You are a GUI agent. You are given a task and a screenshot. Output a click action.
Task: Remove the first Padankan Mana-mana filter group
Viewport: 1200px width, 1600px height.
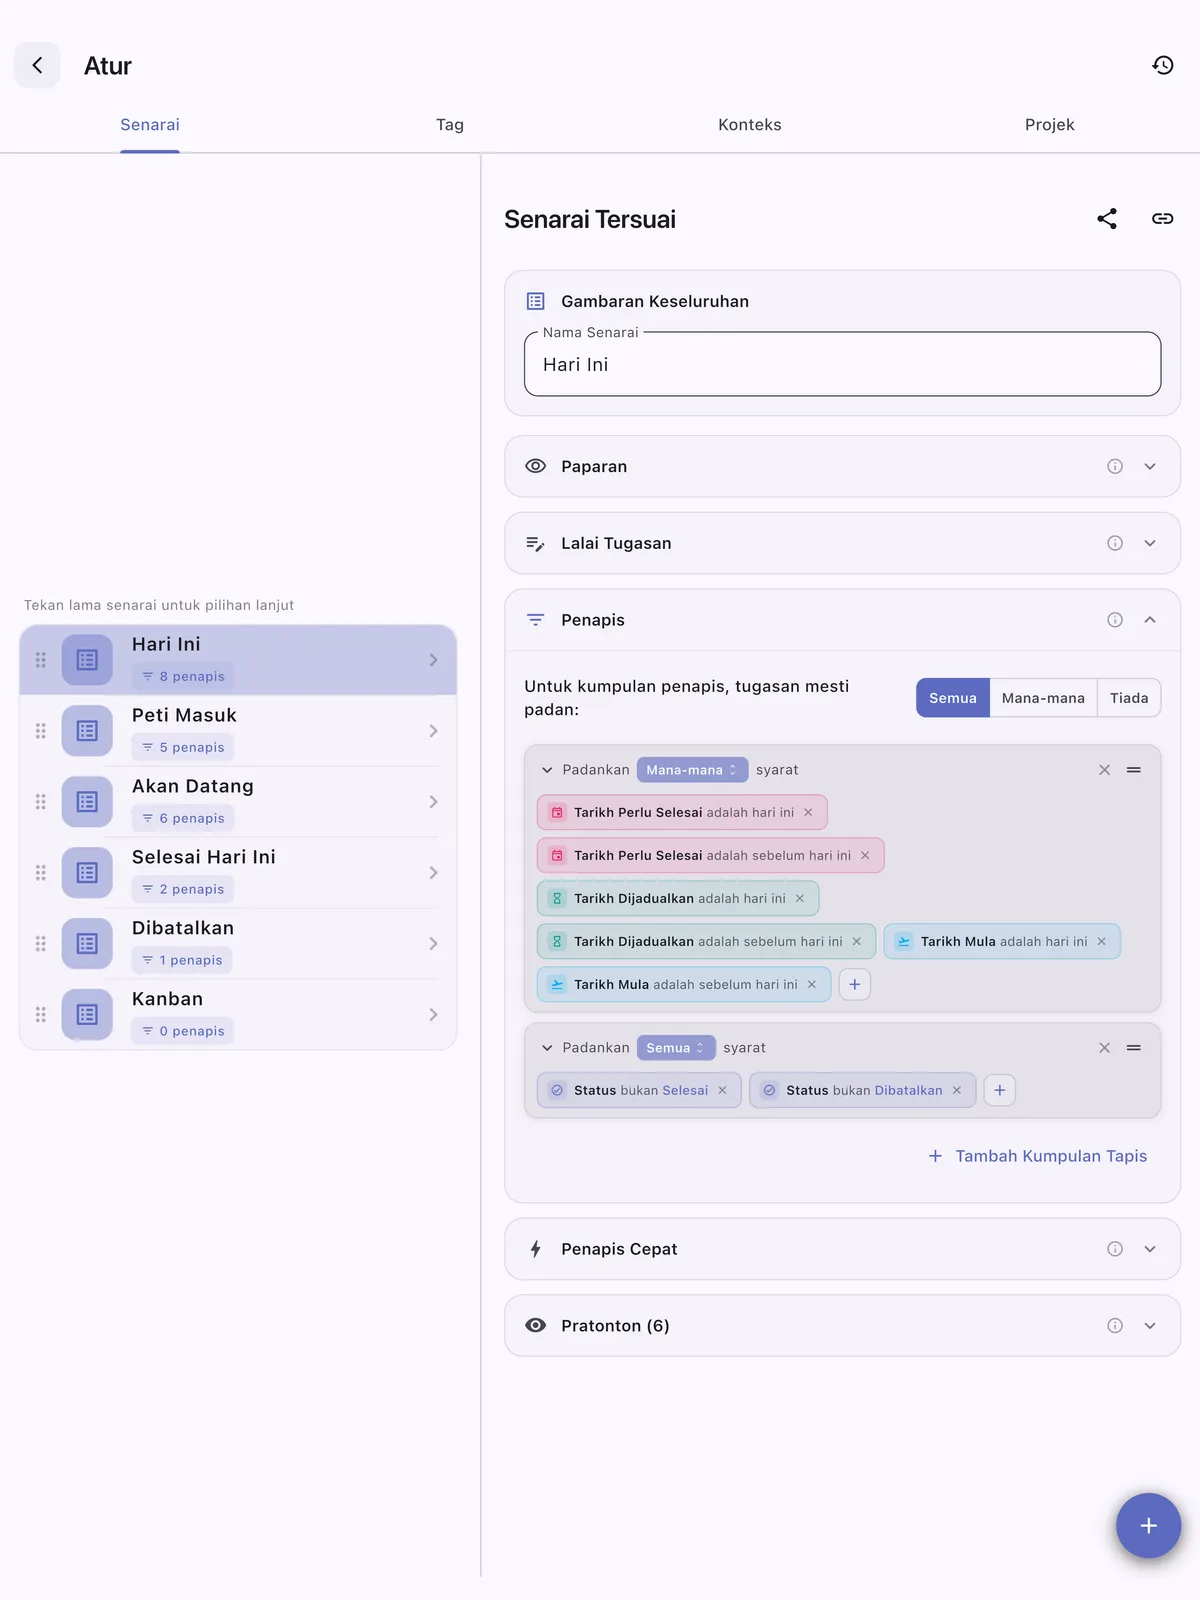[x=1104, y=770]
